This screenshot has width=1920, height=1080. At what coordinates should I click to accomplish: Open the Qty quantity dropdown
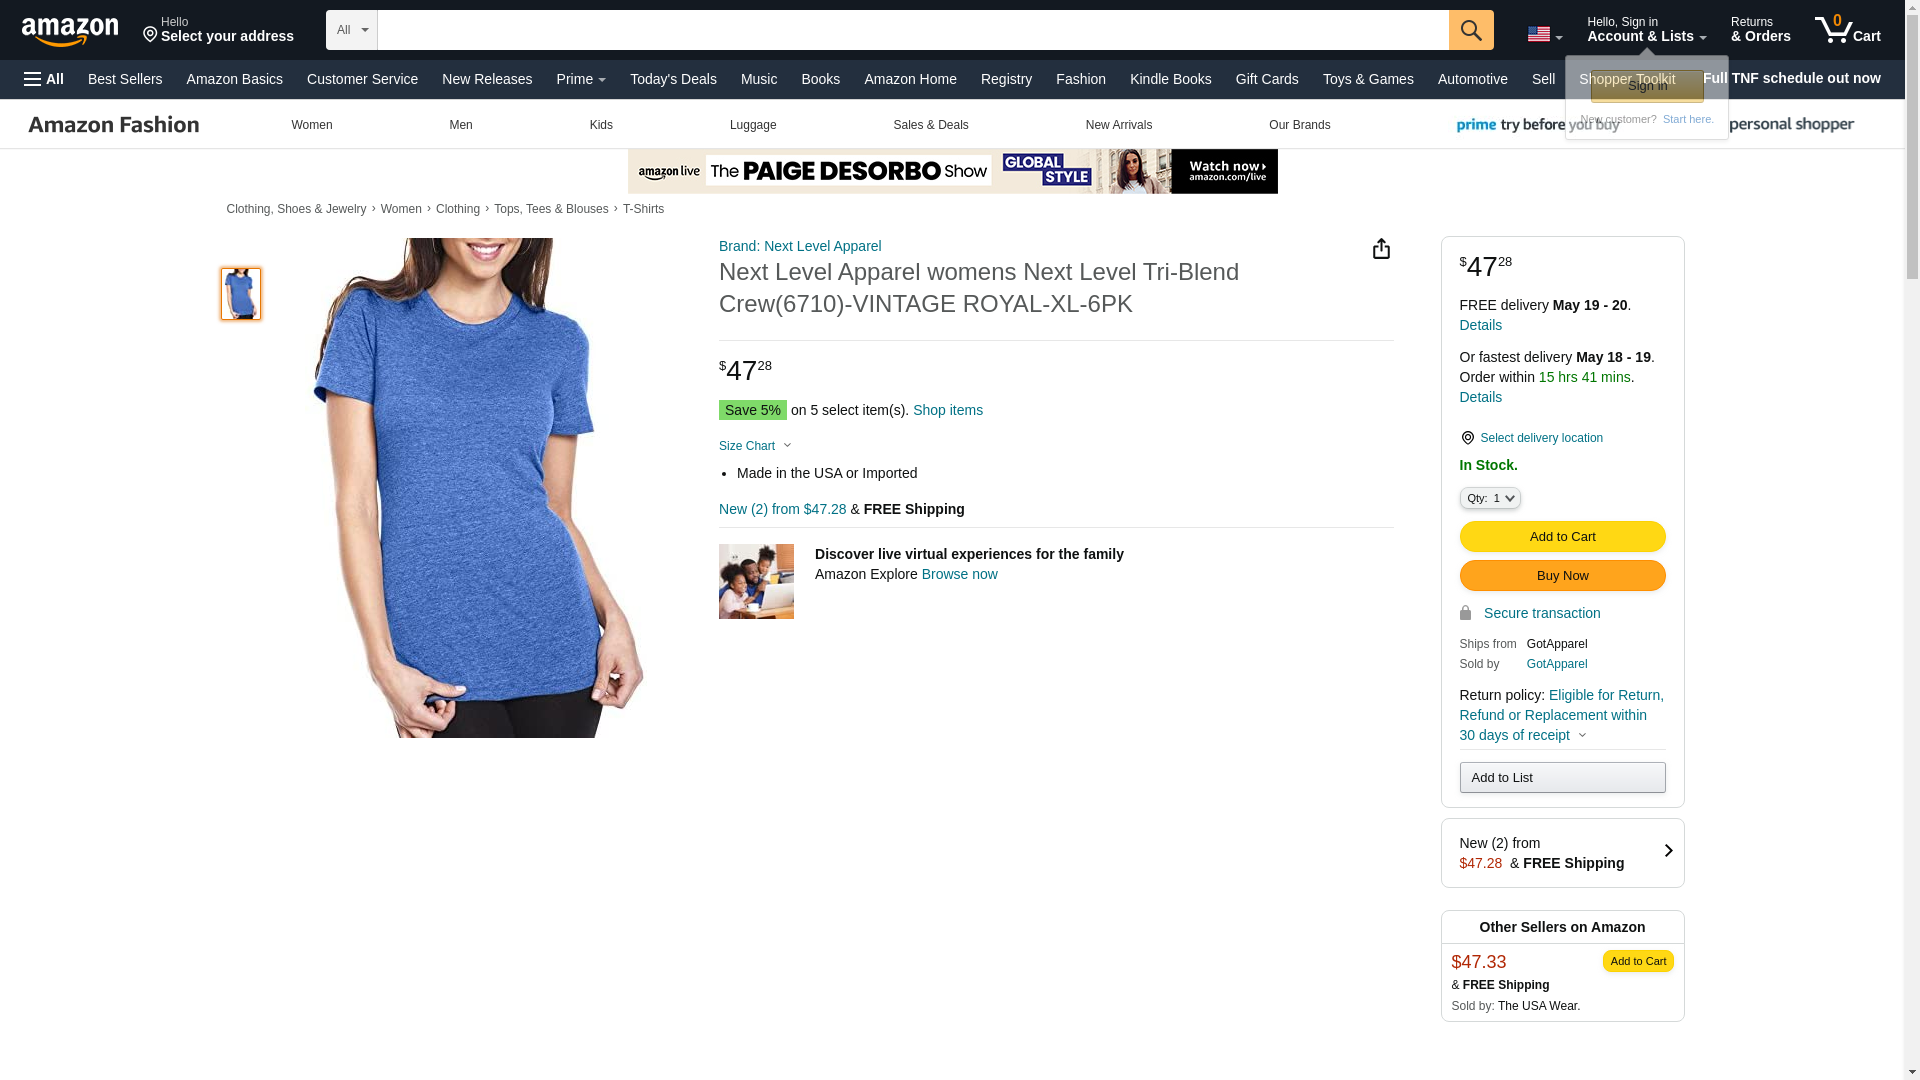(x=1489, y=498)
